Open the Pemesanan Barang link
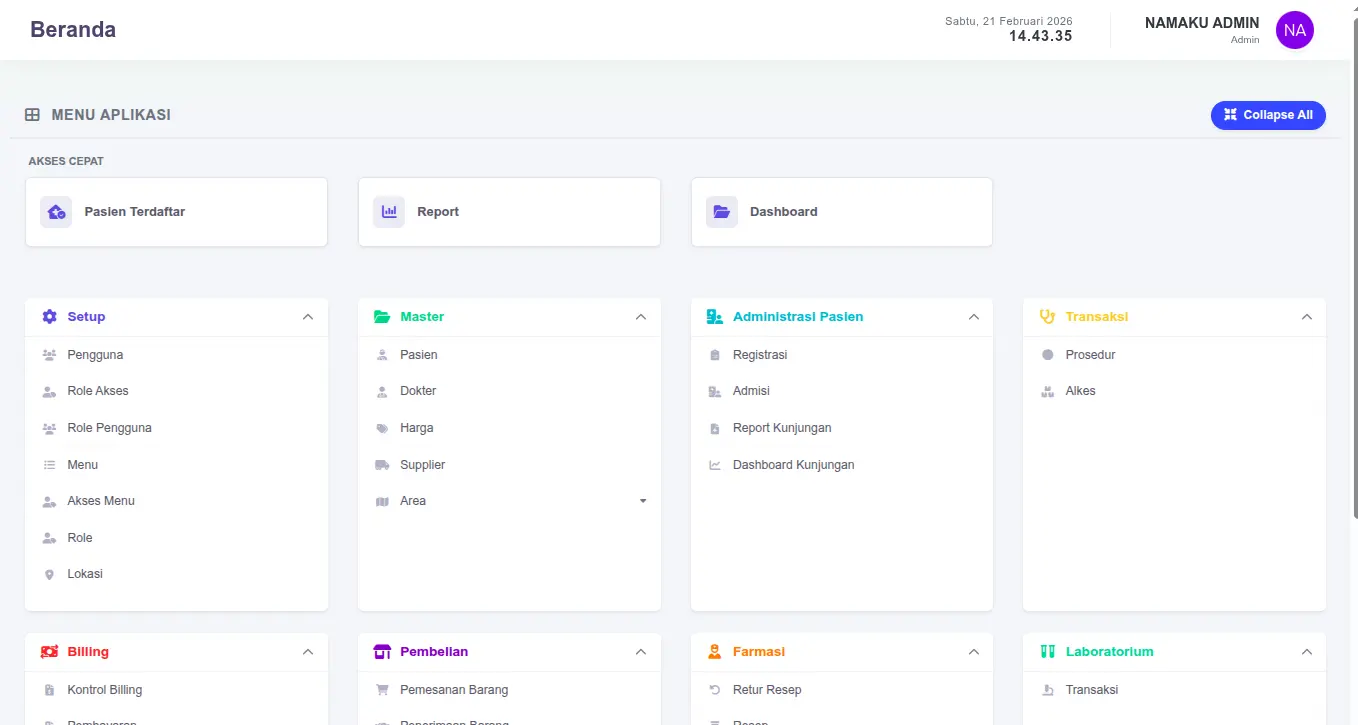Viewport: 1358px width, 725px height. click(454, 690)
